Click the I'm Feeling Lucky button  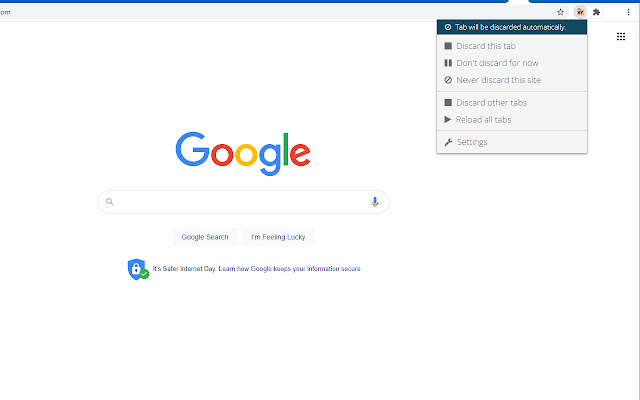coord(278,237)
